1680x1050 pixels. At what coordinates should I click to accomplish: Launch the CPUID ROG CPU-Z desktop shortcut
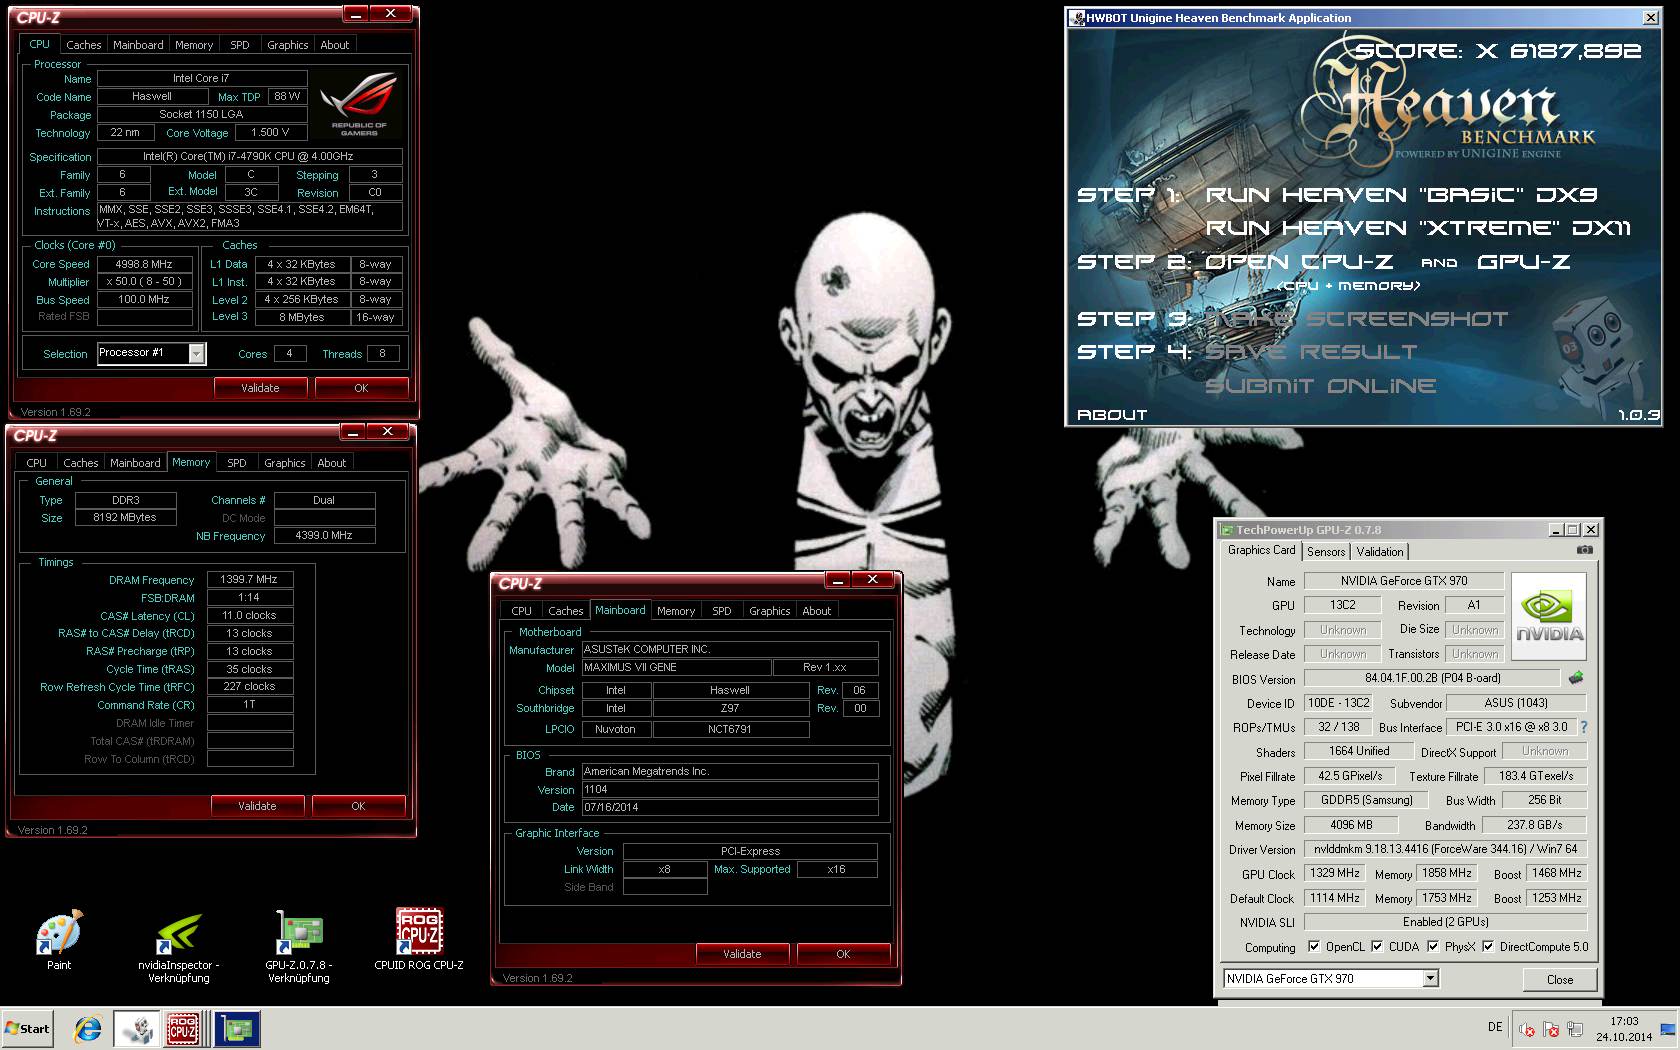tap(419, 939)
